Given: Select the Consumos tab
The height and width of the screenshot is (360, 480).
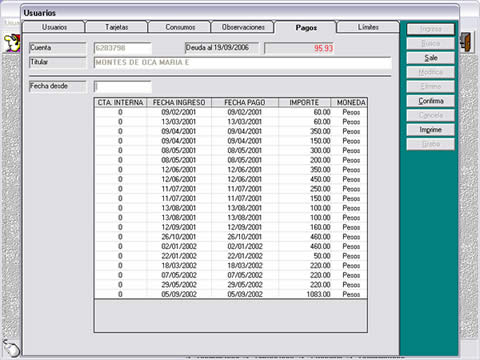Looking at the screenshot, I should pyautogui.click(x=180, y=27).
